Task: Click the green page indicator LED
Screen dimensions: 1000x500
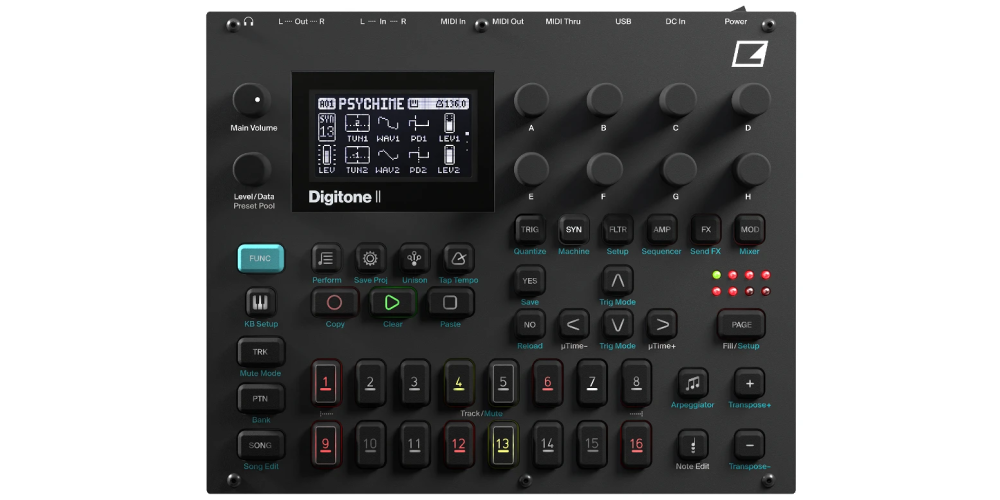Action: pyautogui.click(x=717, y=275)
